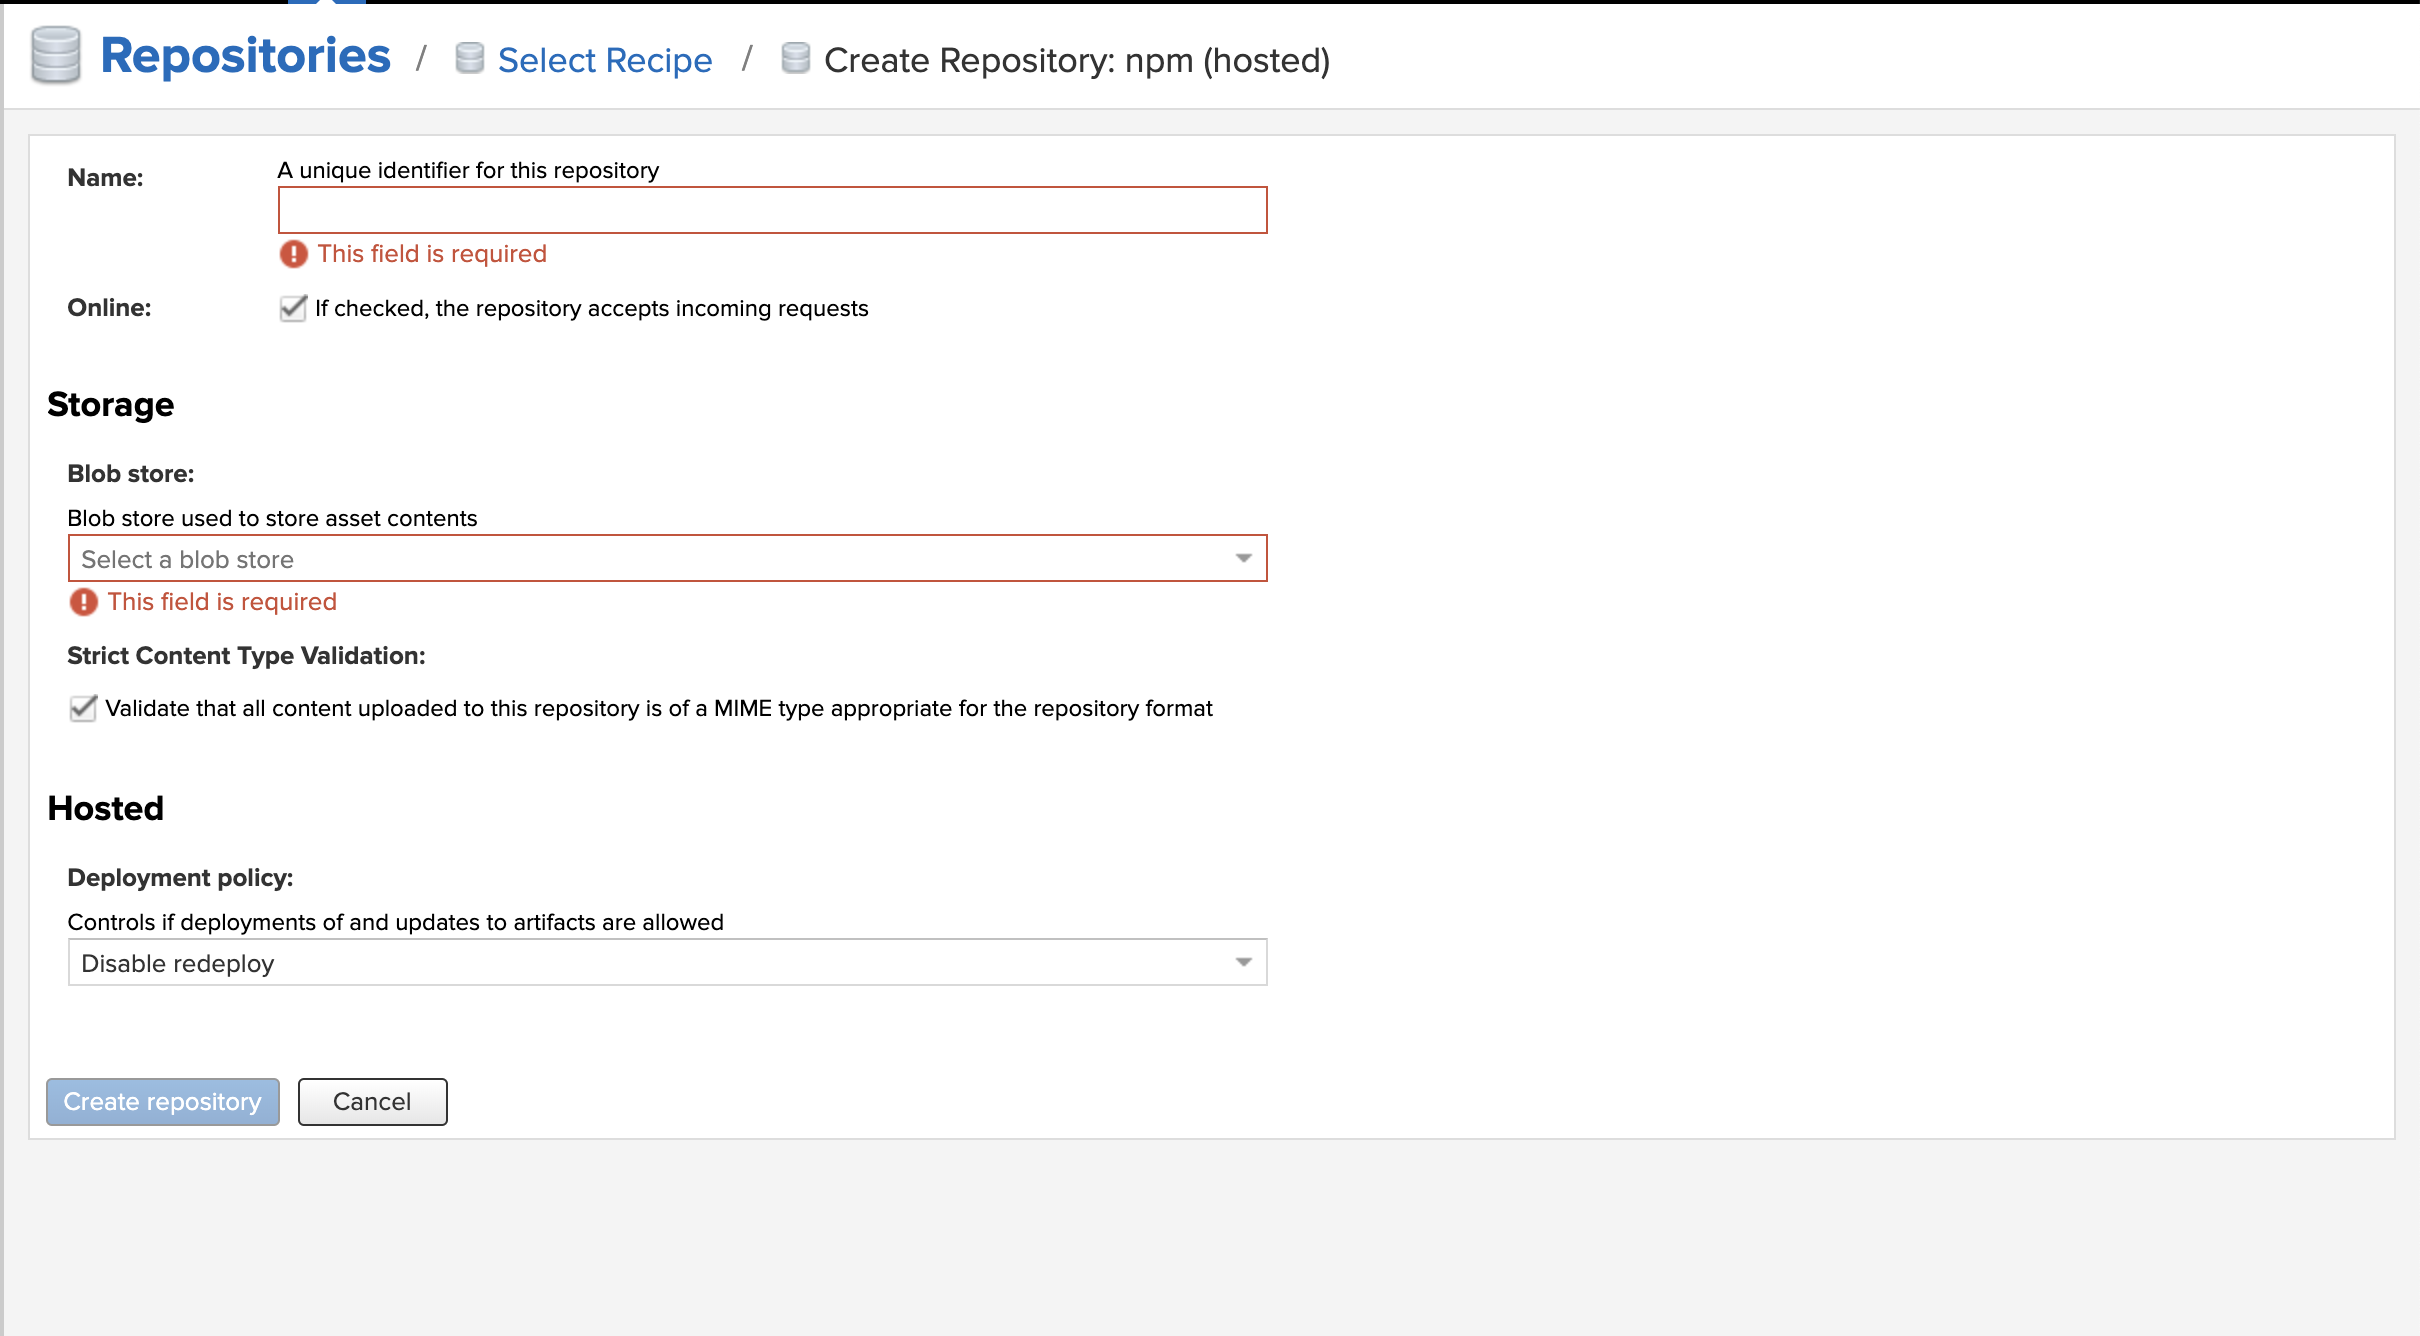Click the icon beside Create Repository: npm (hosted)
This screenshot has width=2420, height=1336.
[794, 59]
